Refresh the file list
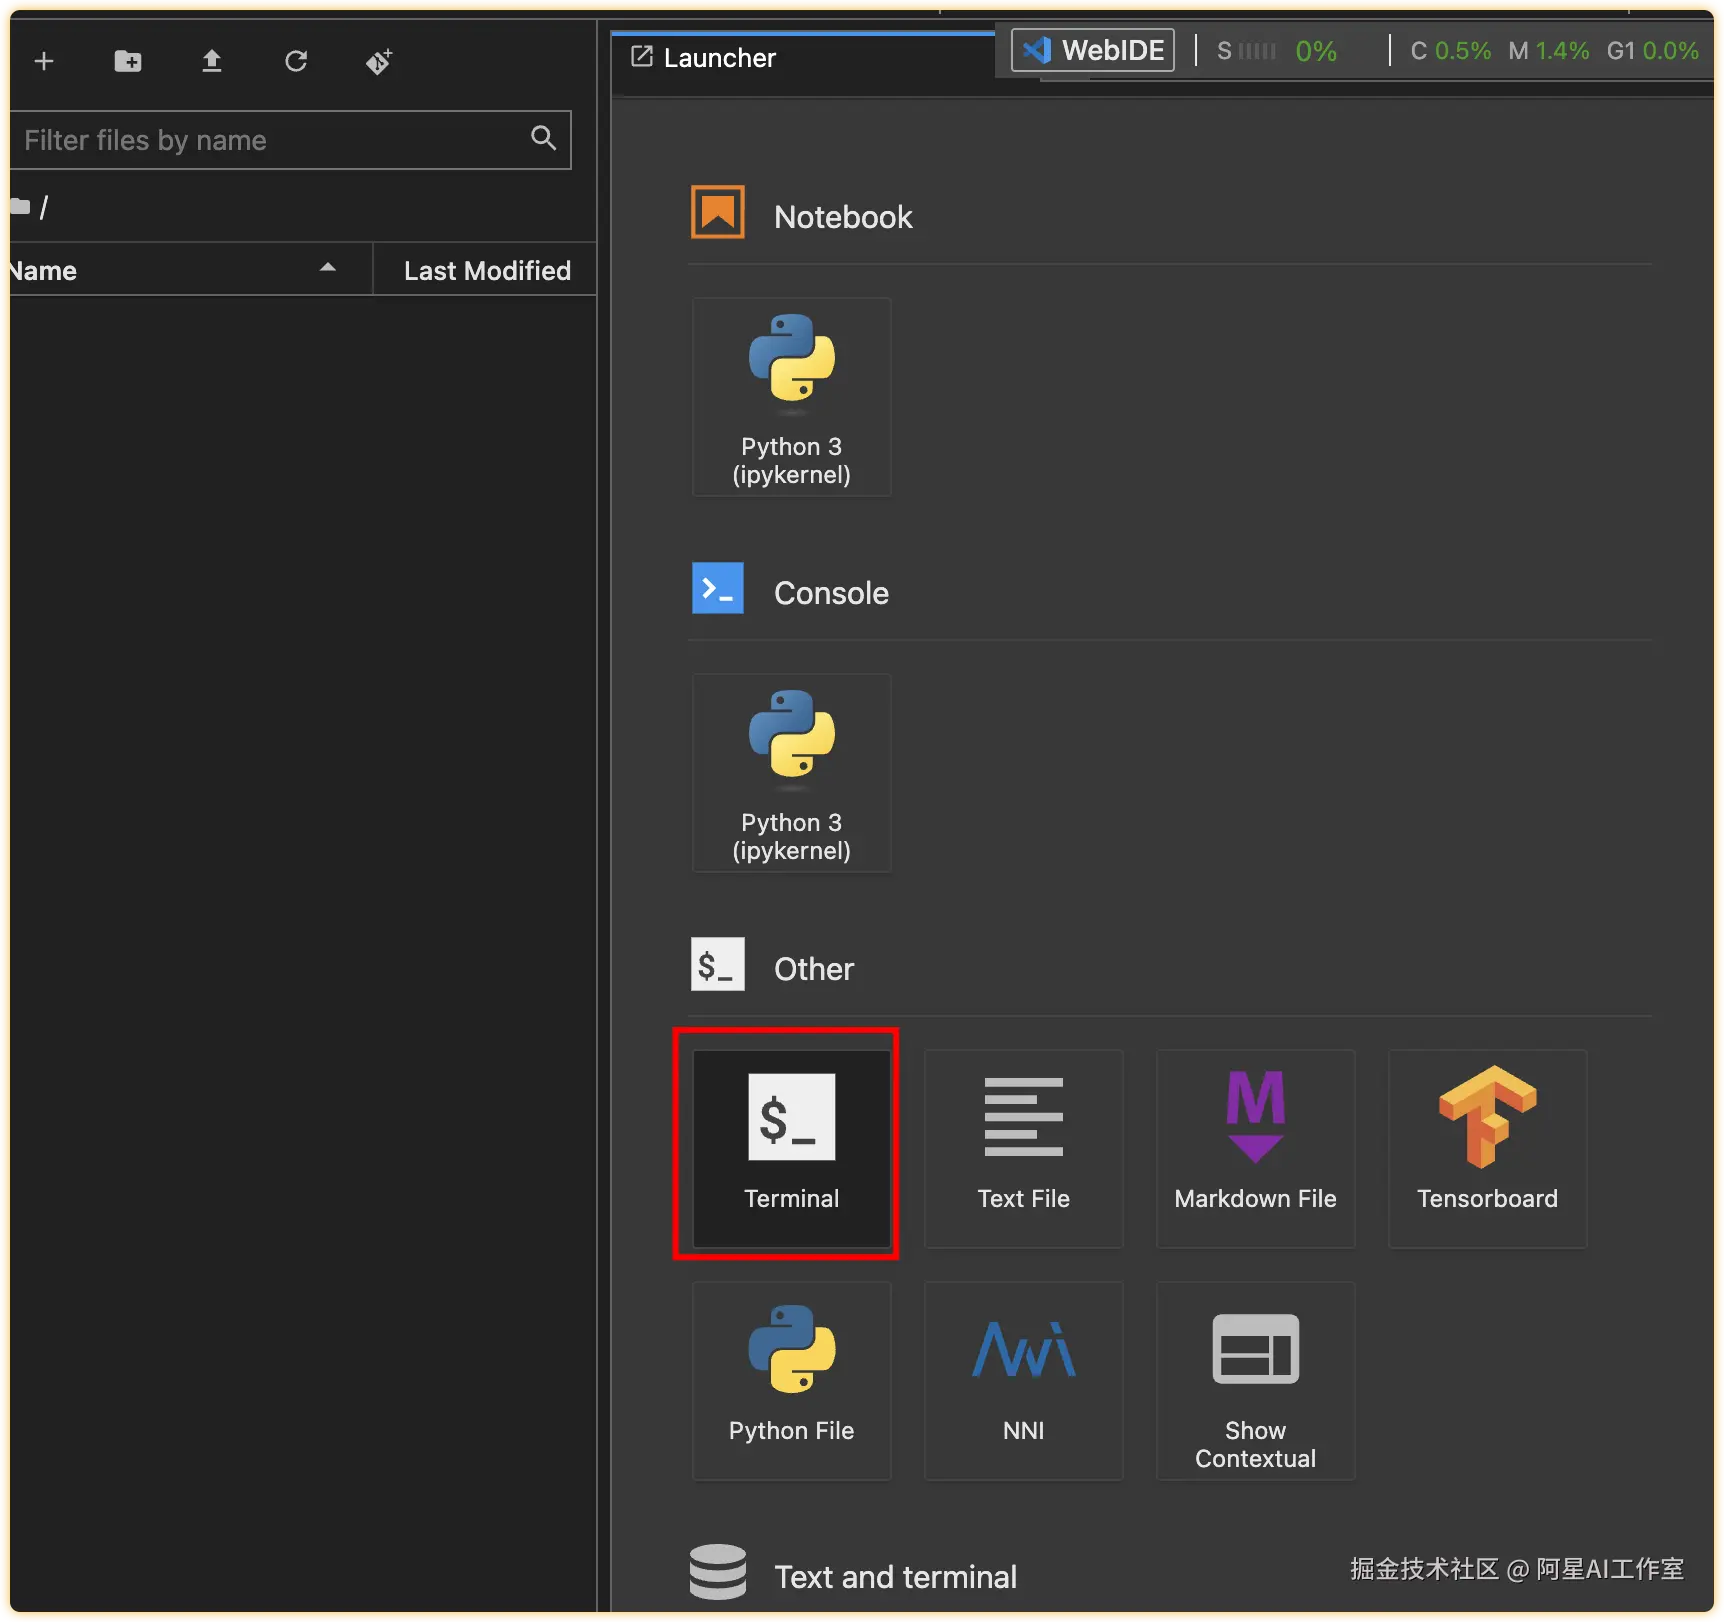The height and width of the screenshot is (1622, 1724). 296,62
